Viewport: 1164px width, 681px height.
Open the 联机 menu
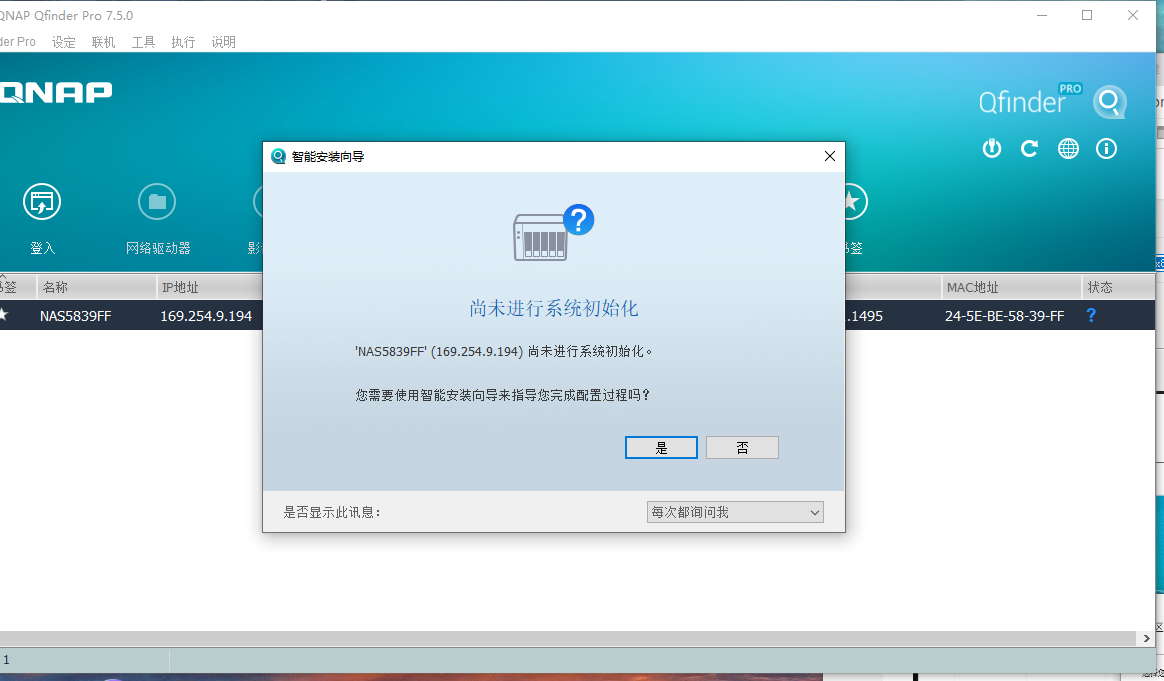tap(103, 42)
